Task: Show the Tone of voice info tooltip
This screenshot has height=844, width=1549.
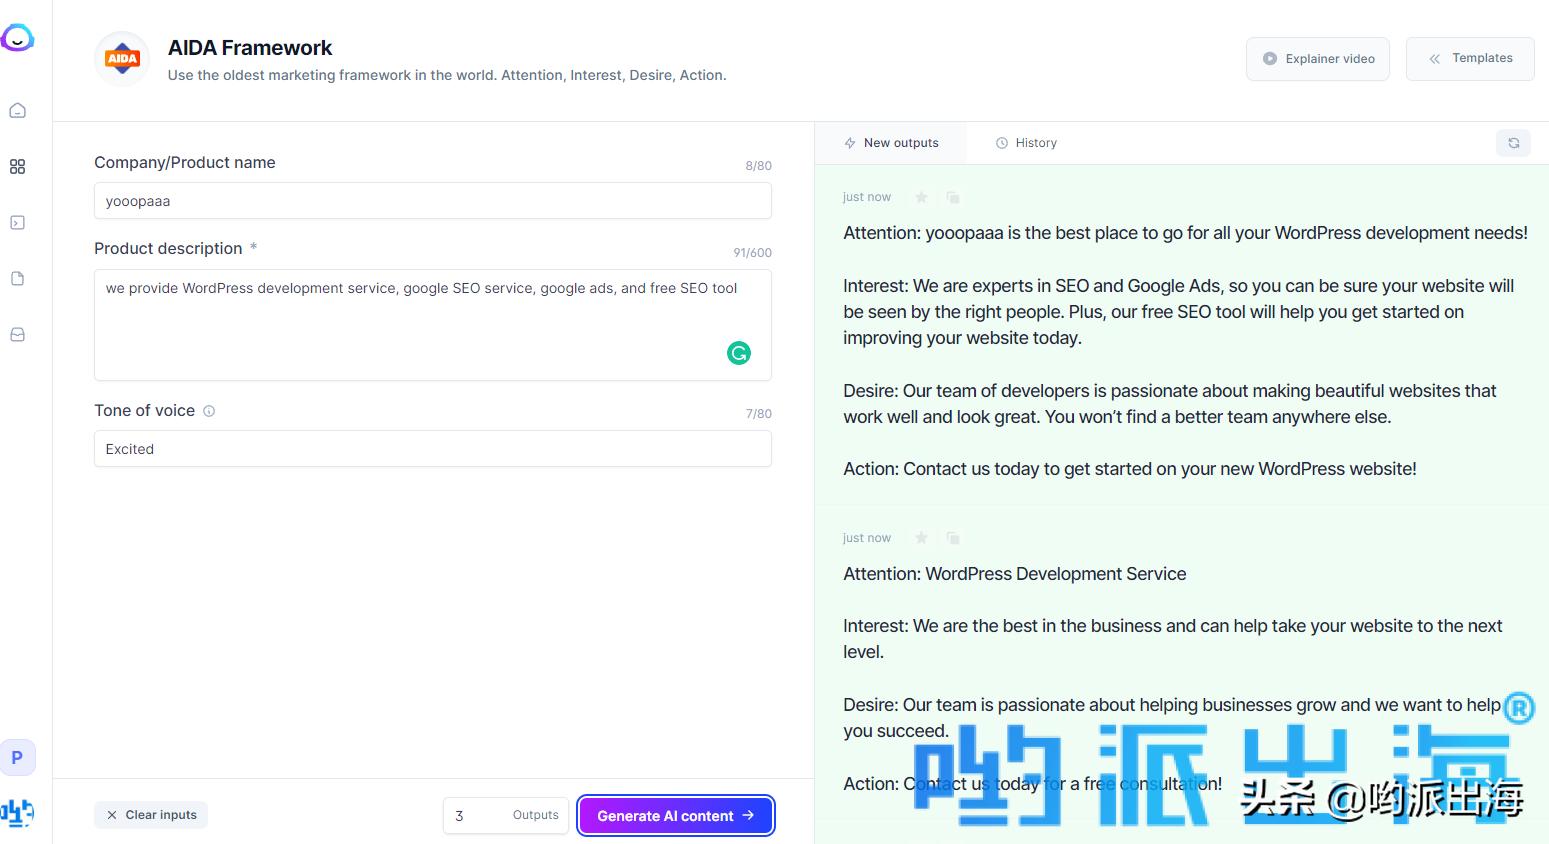Action: click(209, 411)
